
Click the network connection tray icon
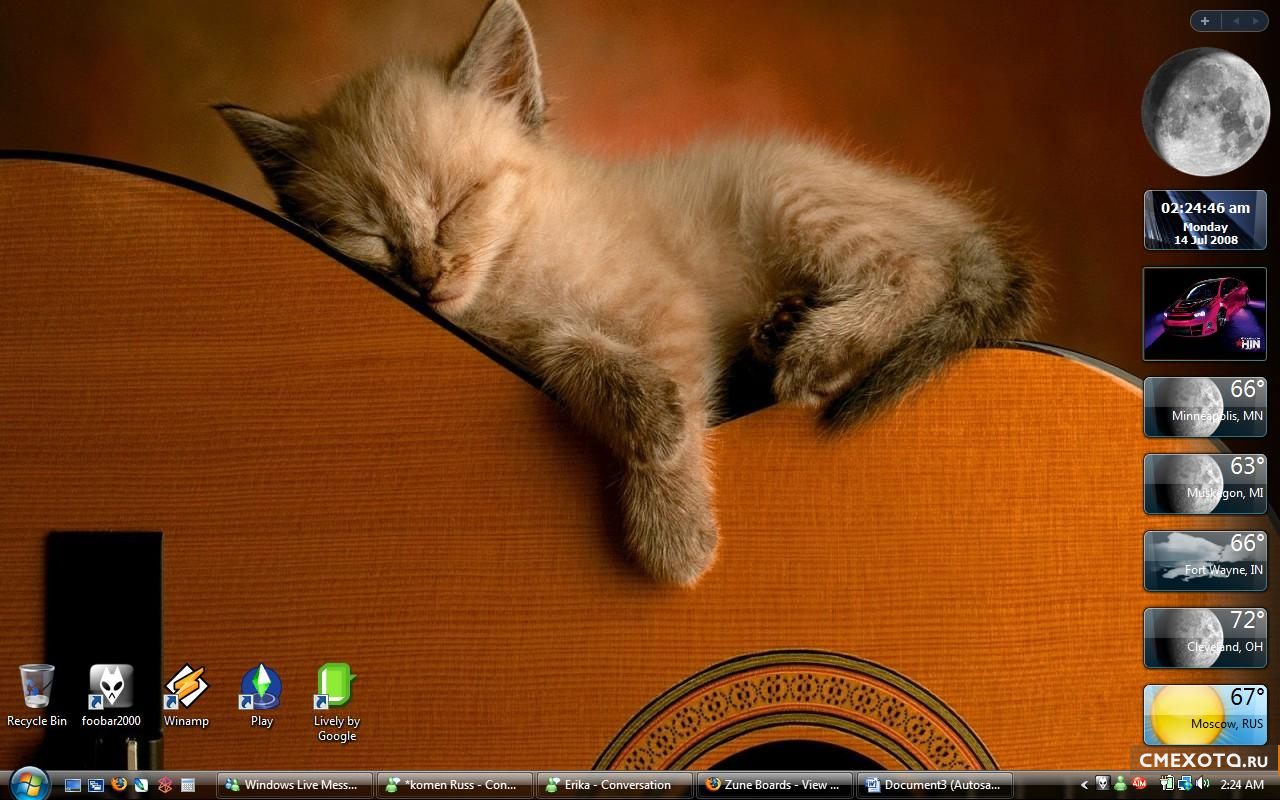click(1184, 785)
